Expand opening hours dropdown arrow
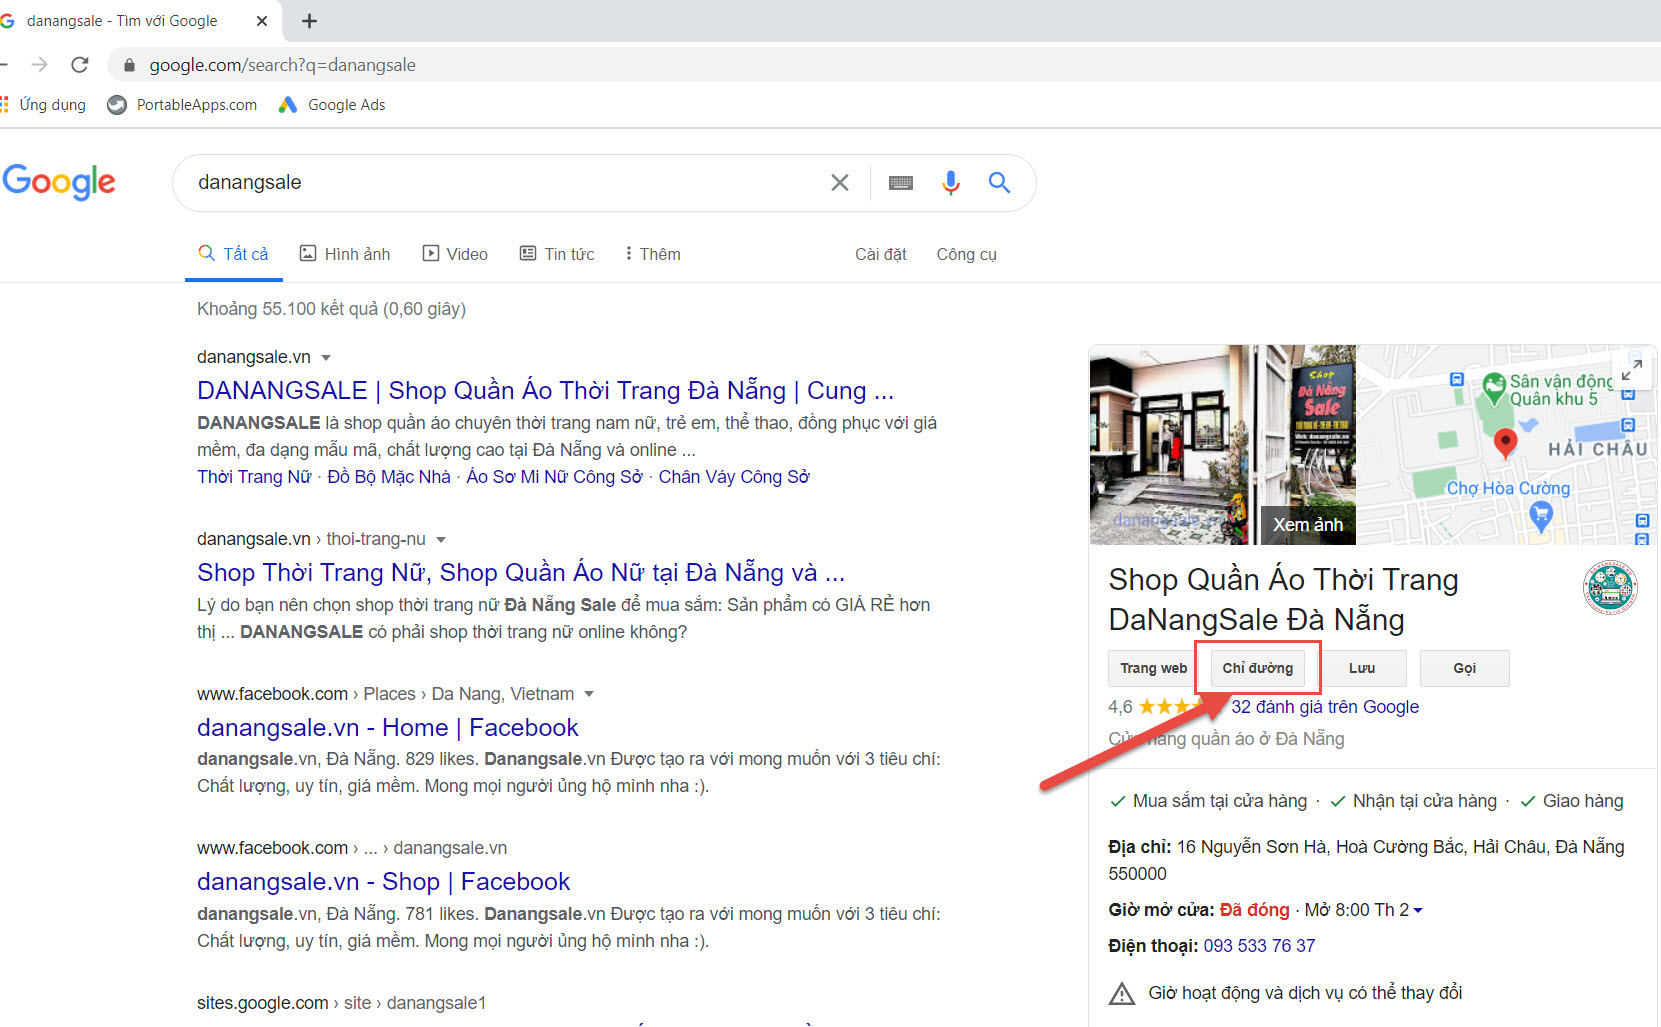 click(x=1418, y=910)
